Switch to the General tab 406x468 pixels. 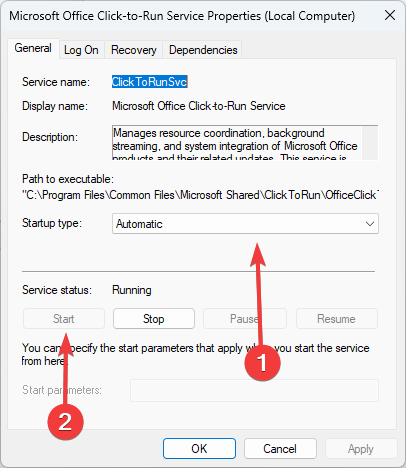pyautogui.click(x=33, y=48)
